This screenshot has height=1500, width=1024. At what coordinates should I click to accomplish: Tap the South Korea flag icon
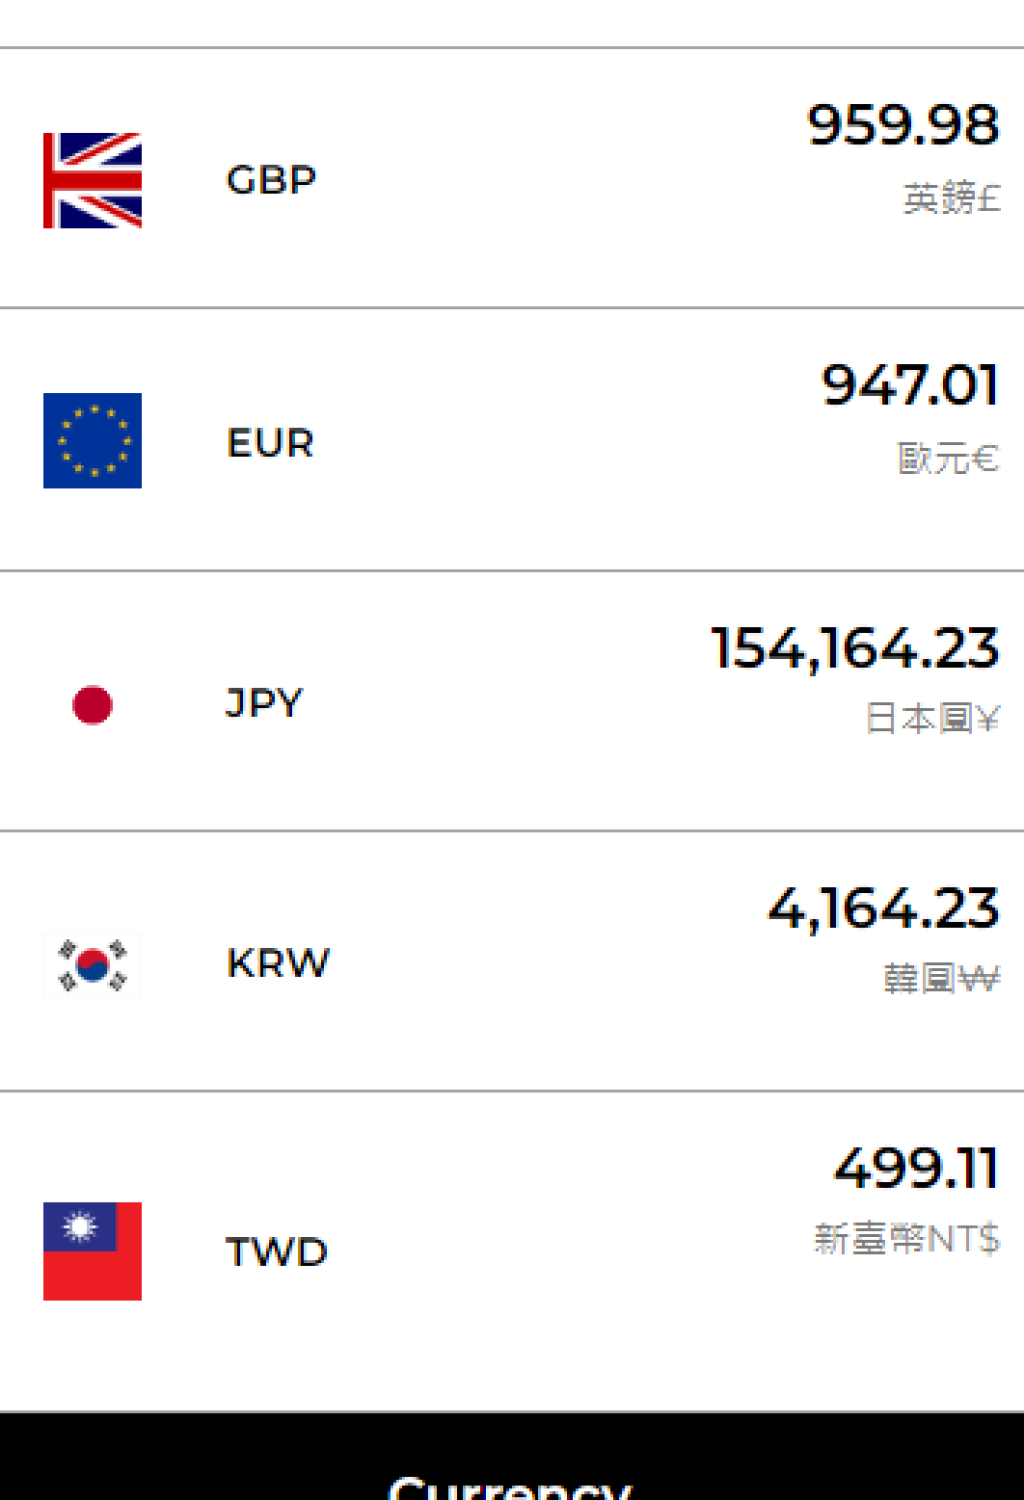(x=92, y=964)
